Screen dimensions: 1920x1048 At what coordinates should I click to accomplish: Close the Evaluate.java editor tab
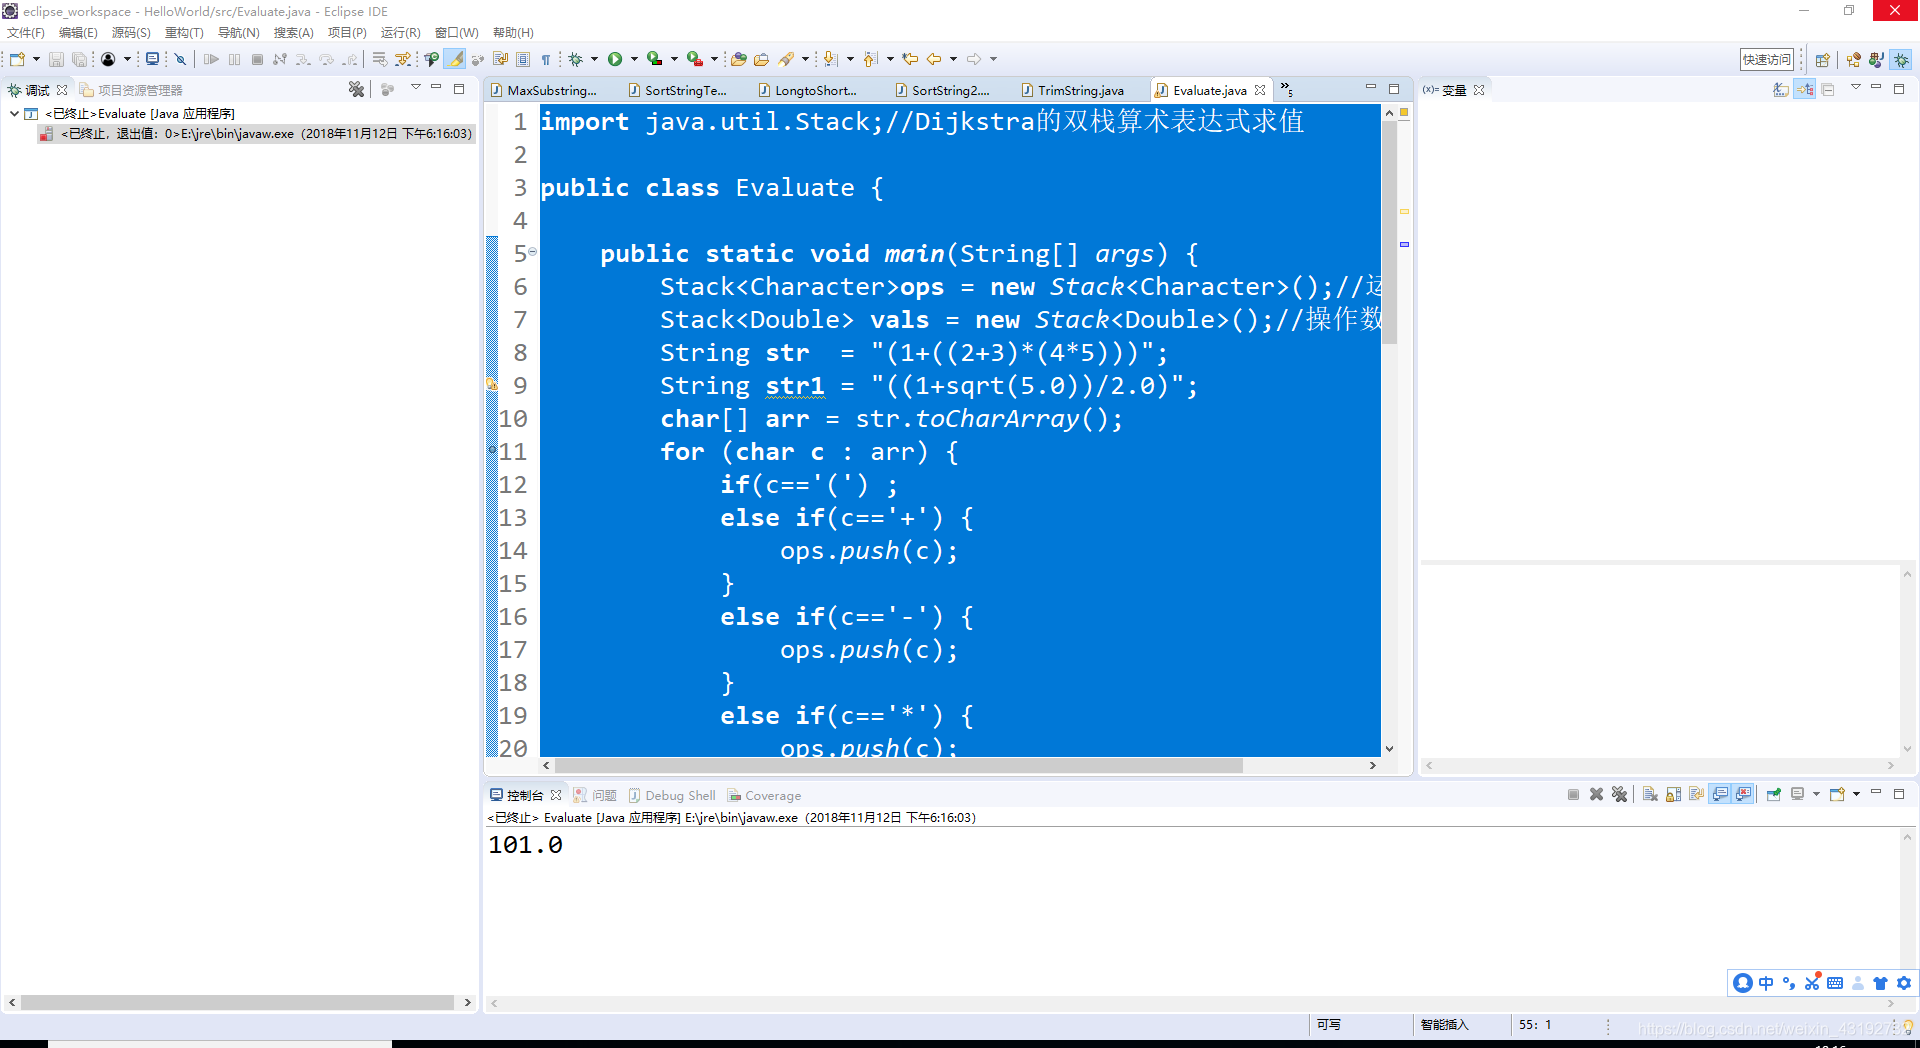pos(1260,90)
